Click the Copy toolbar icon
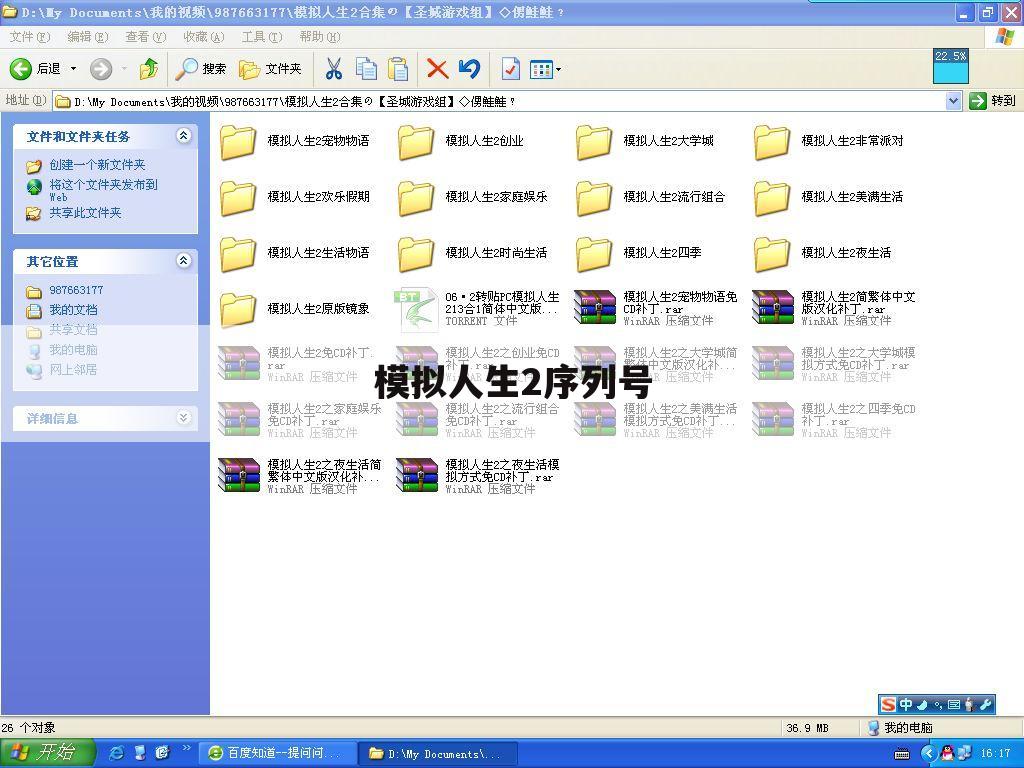 pyautogui.click(x=366, y=69)
